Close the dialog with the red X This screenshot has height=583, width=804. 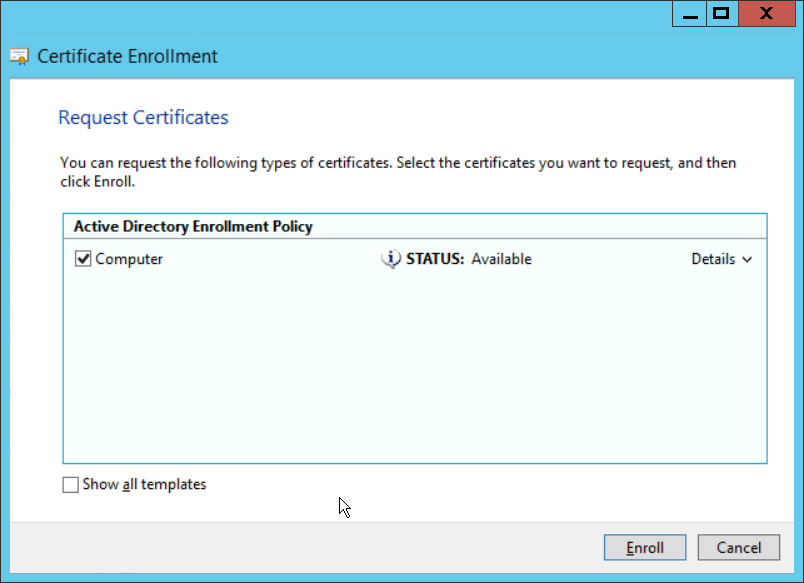click(x=765, y=14)
